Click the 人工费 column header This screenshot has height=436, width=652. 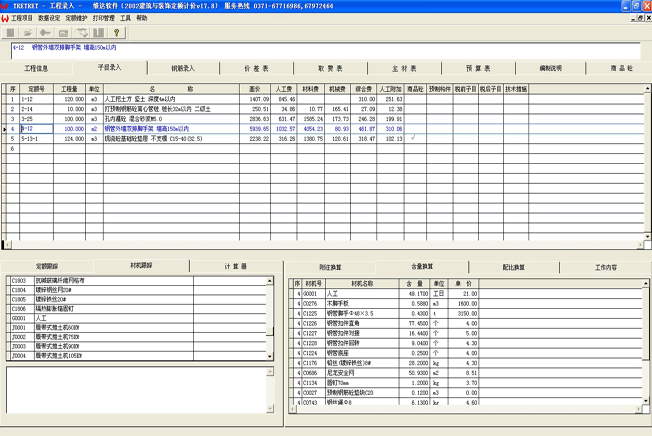(284, 89)
